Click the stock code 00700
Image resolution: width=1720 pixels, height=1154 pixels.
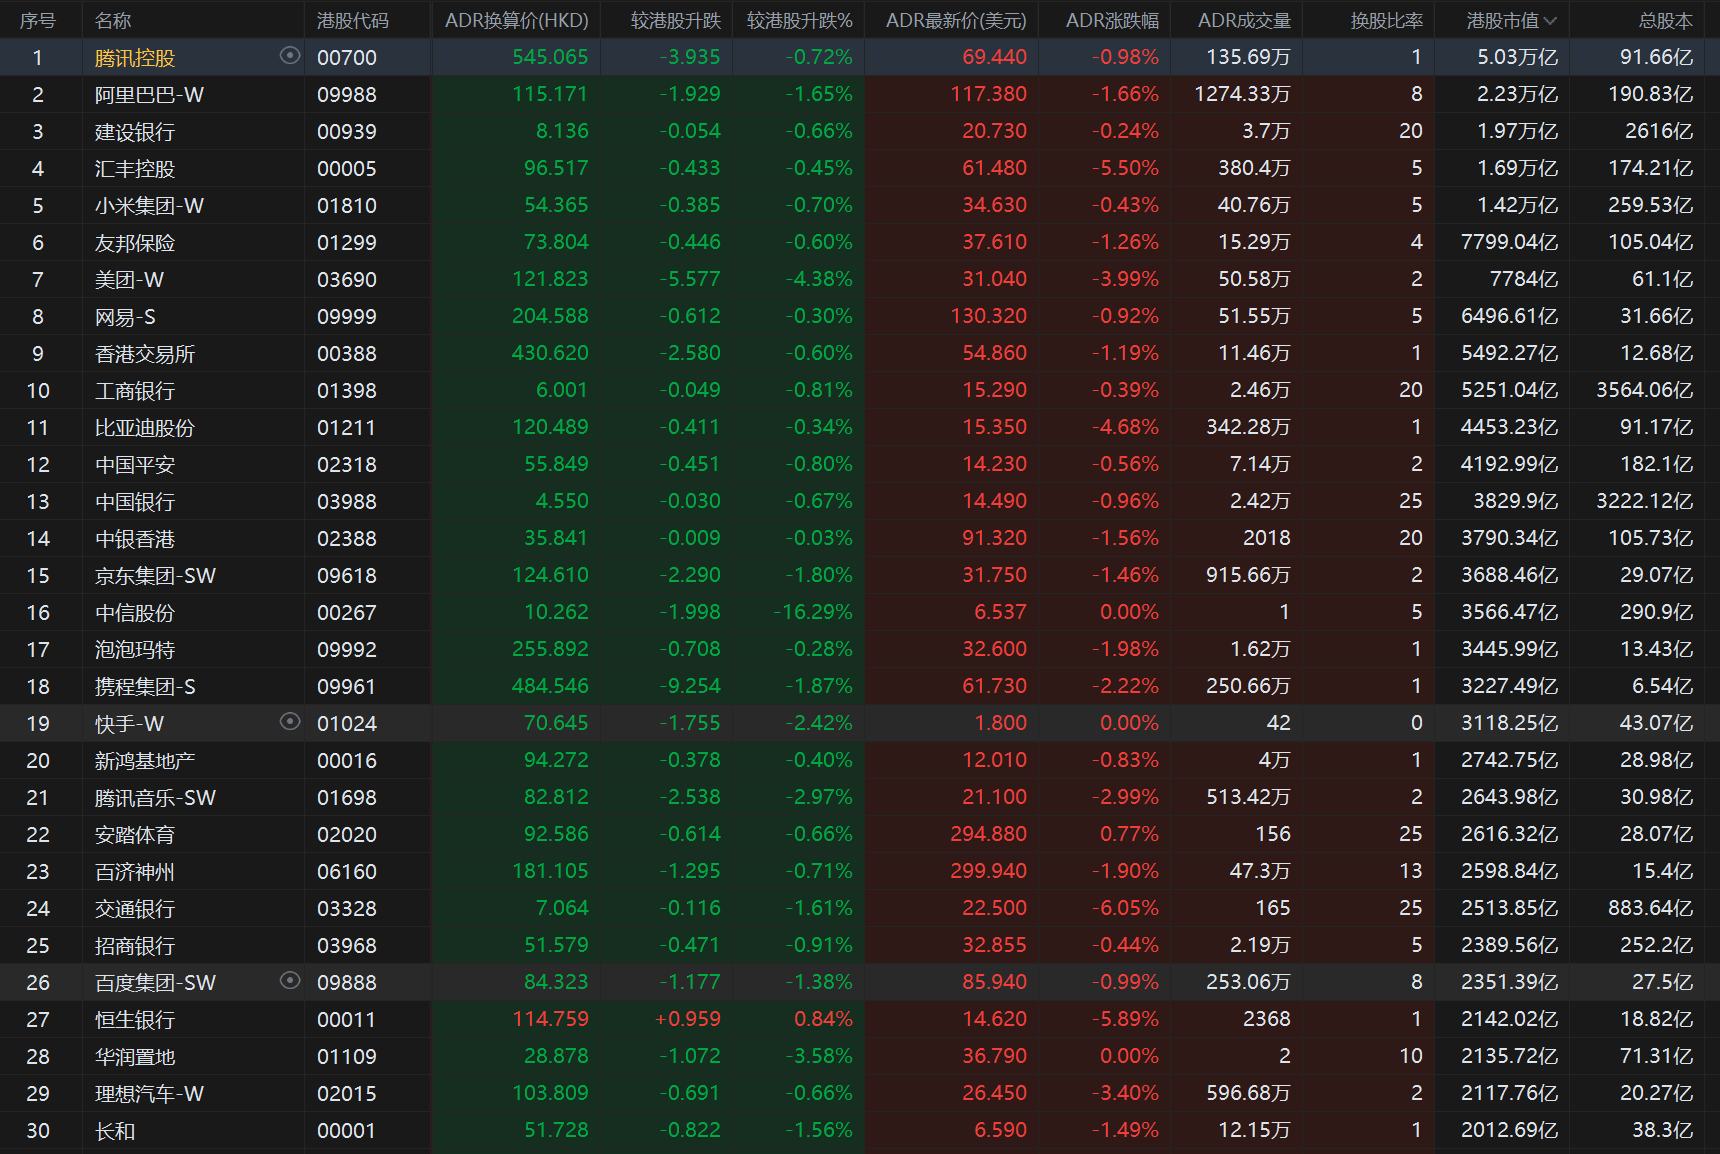tap(347, 57)
